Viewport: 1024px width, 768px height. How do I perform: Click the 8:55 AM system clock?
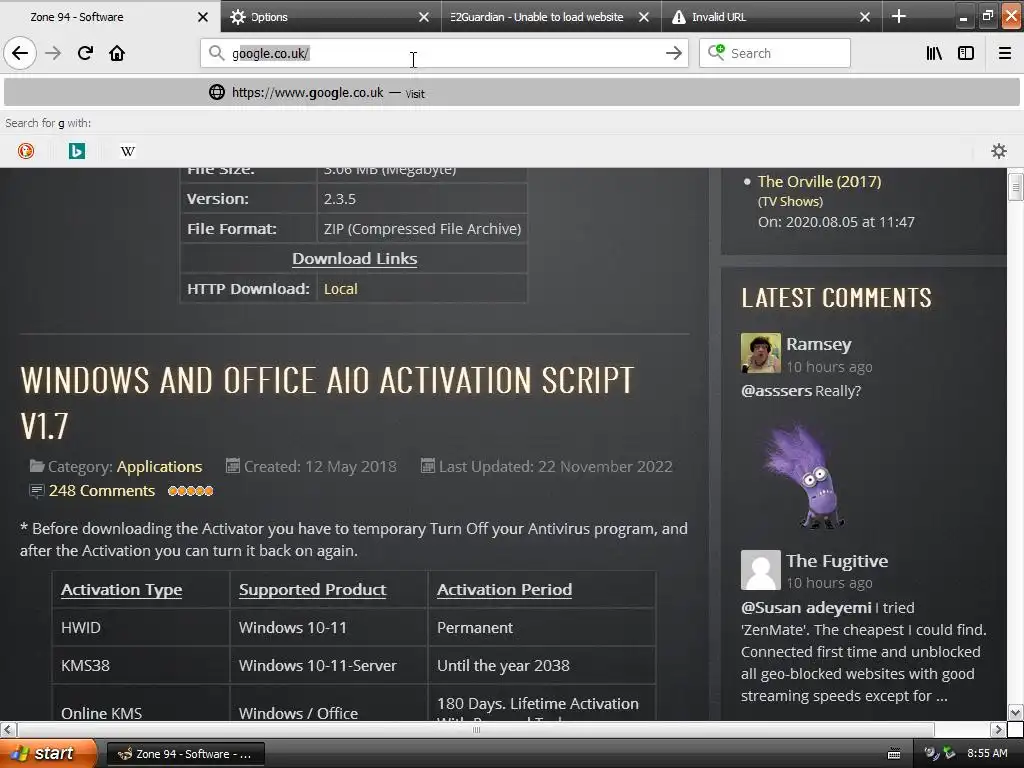pos(987,754)
